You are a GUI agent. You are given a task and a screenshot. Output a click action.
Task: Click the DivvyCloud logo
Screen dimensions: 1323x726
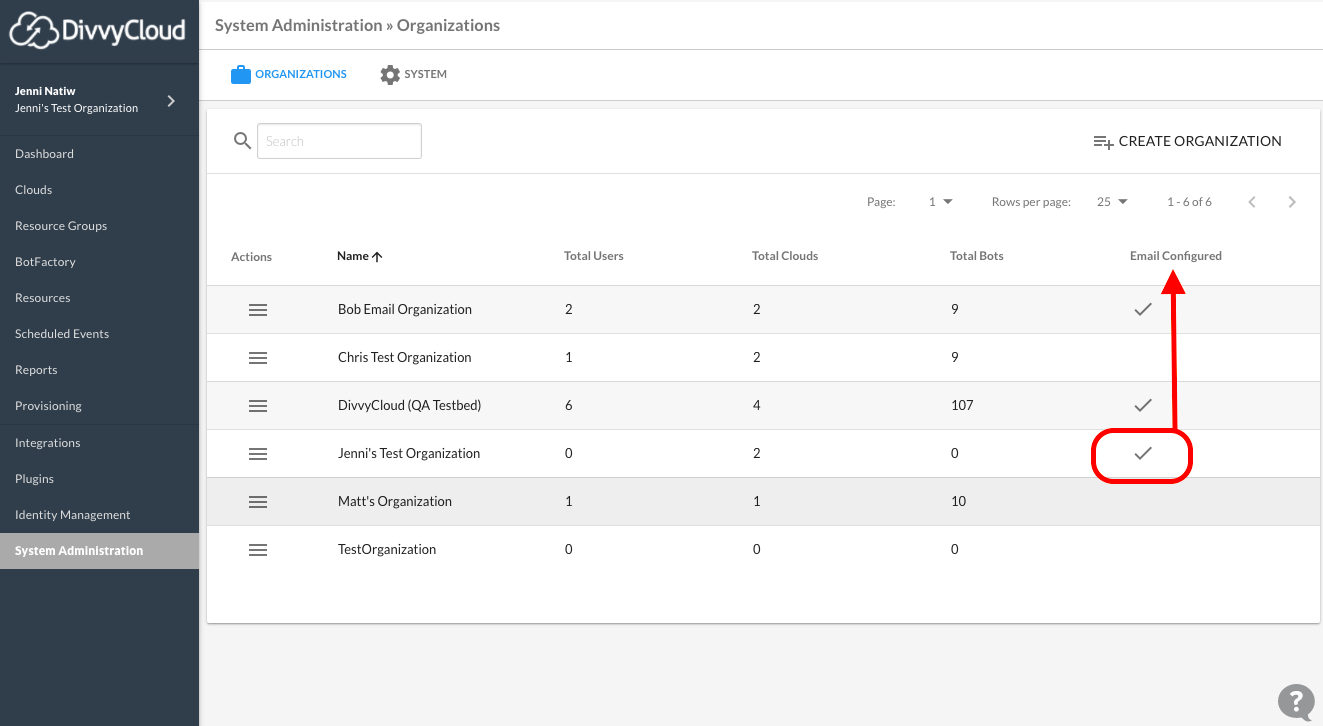[98, 30]
